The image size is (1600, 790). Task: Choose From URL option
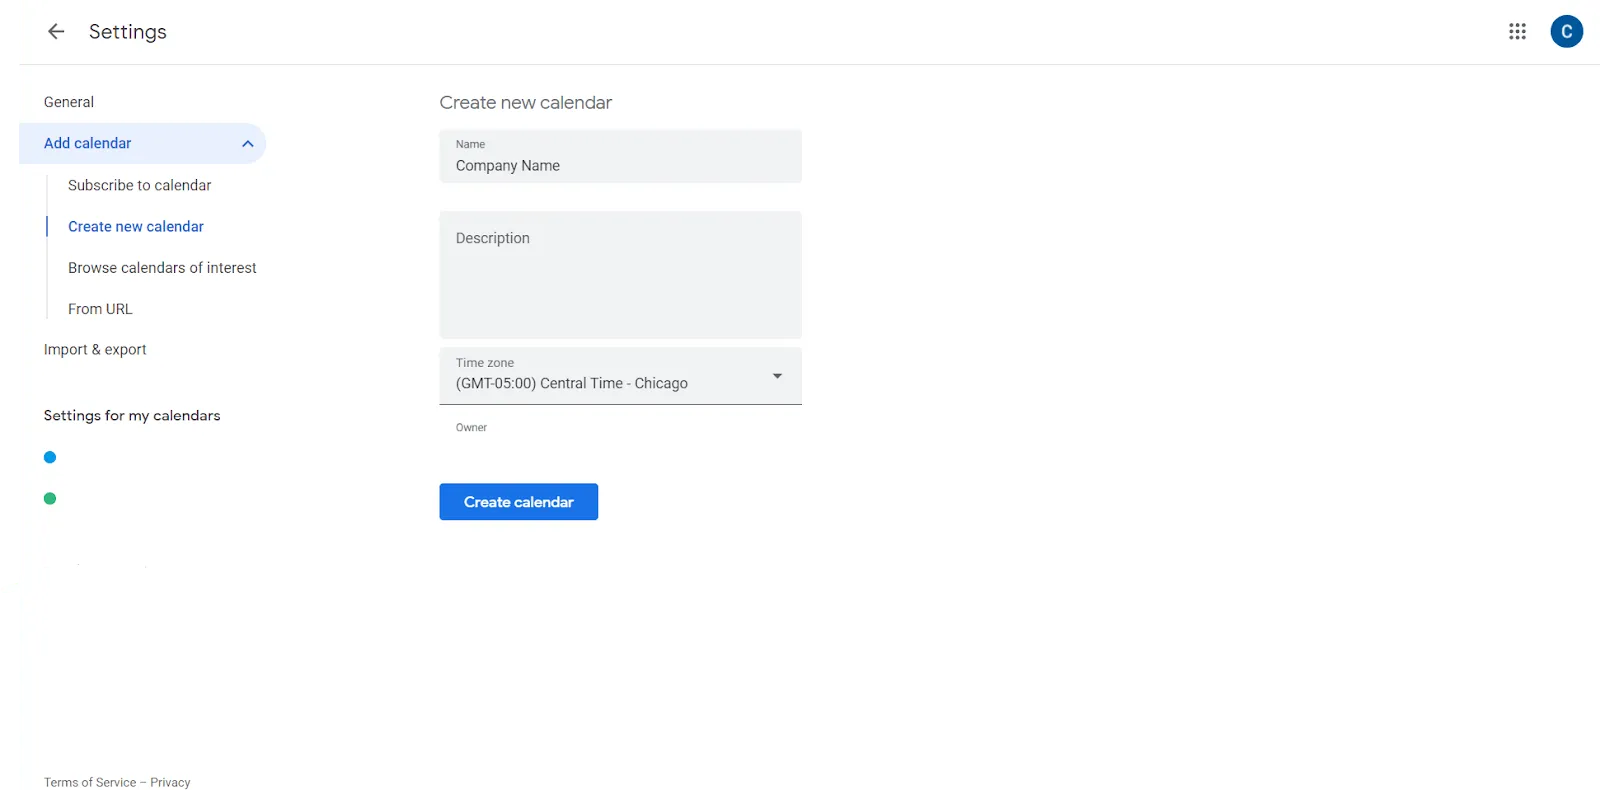pyautogui.click(x=100, y=309)
